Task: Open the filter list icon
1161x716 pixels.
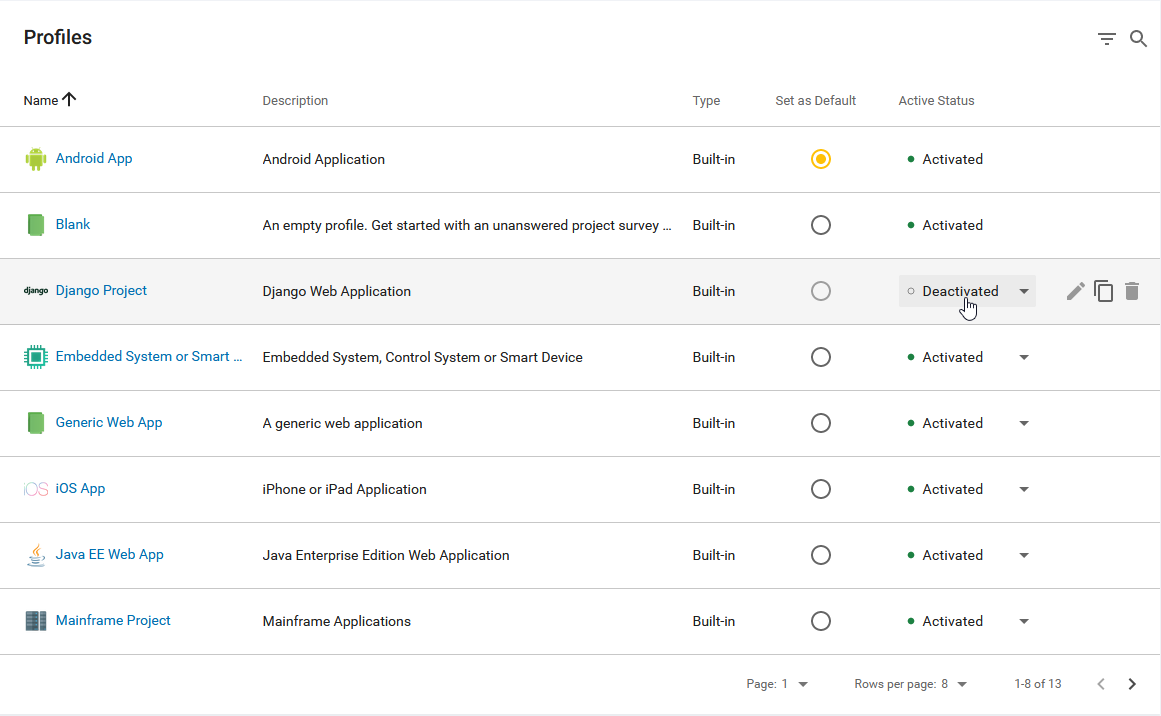Action: (1106, 39)
